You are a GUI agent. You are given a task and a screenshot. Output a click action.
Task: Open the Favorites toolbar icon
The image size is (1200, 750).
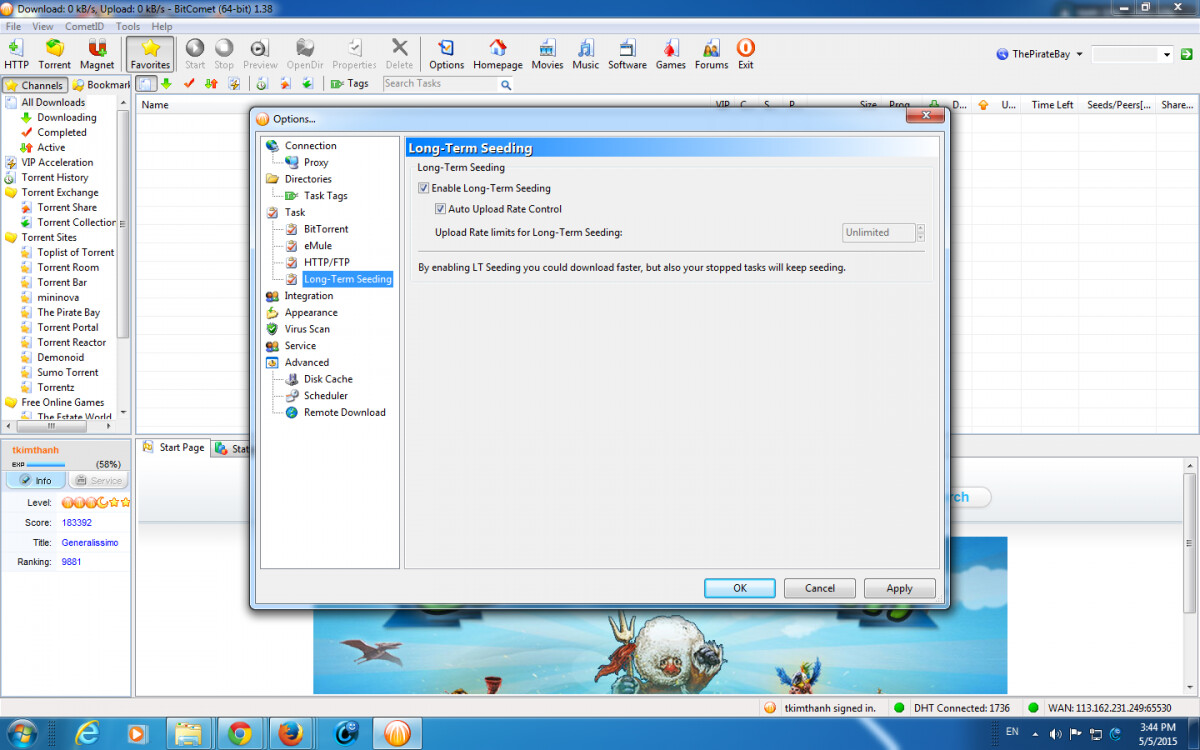150,54
